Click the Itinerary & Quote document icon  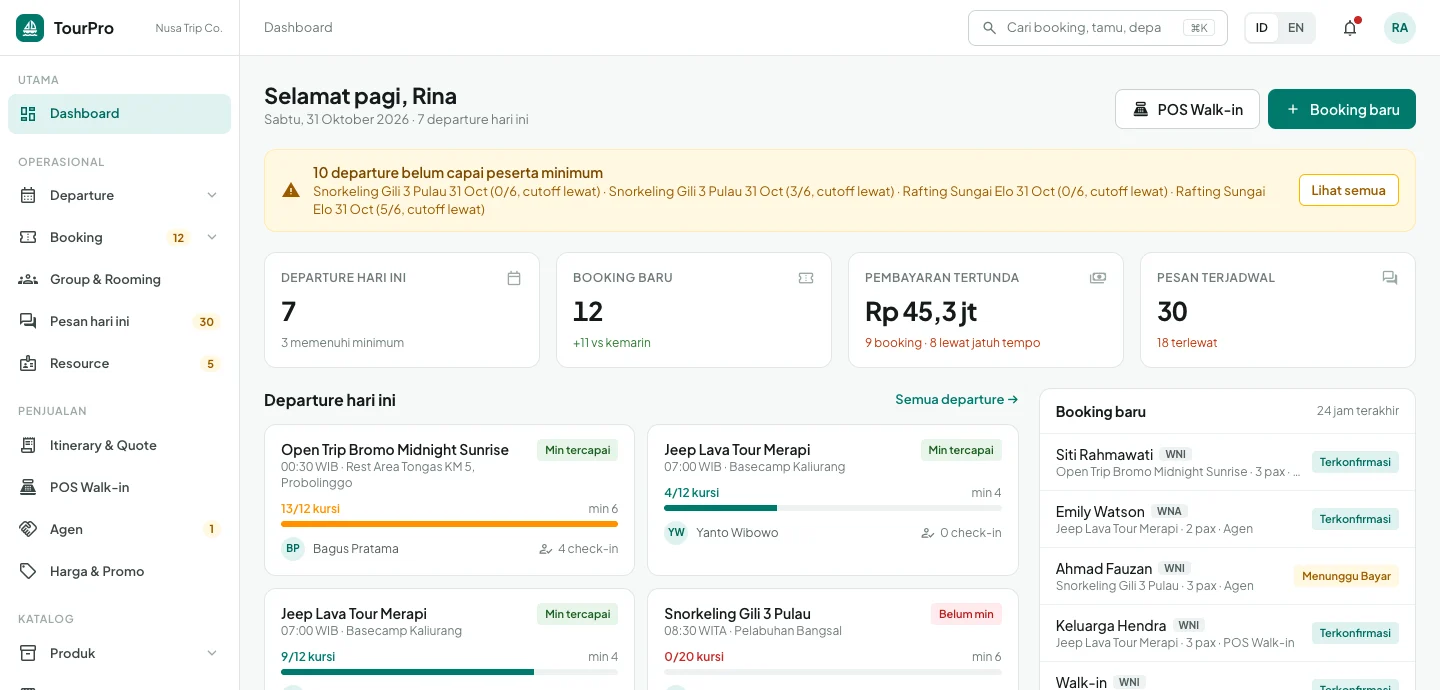click(x=28, y=445)
